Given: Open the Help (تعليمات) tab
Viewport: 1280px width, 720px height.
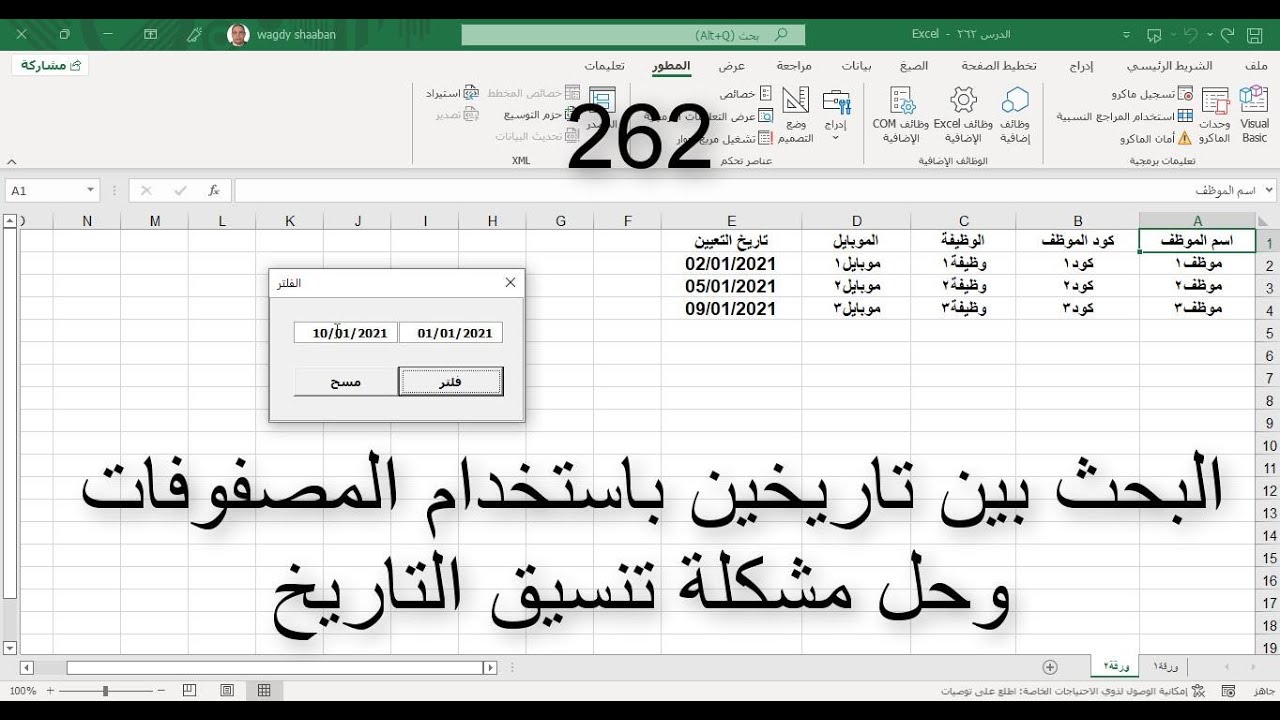Looking at the screenshot, I should click(x=605, y=66).
